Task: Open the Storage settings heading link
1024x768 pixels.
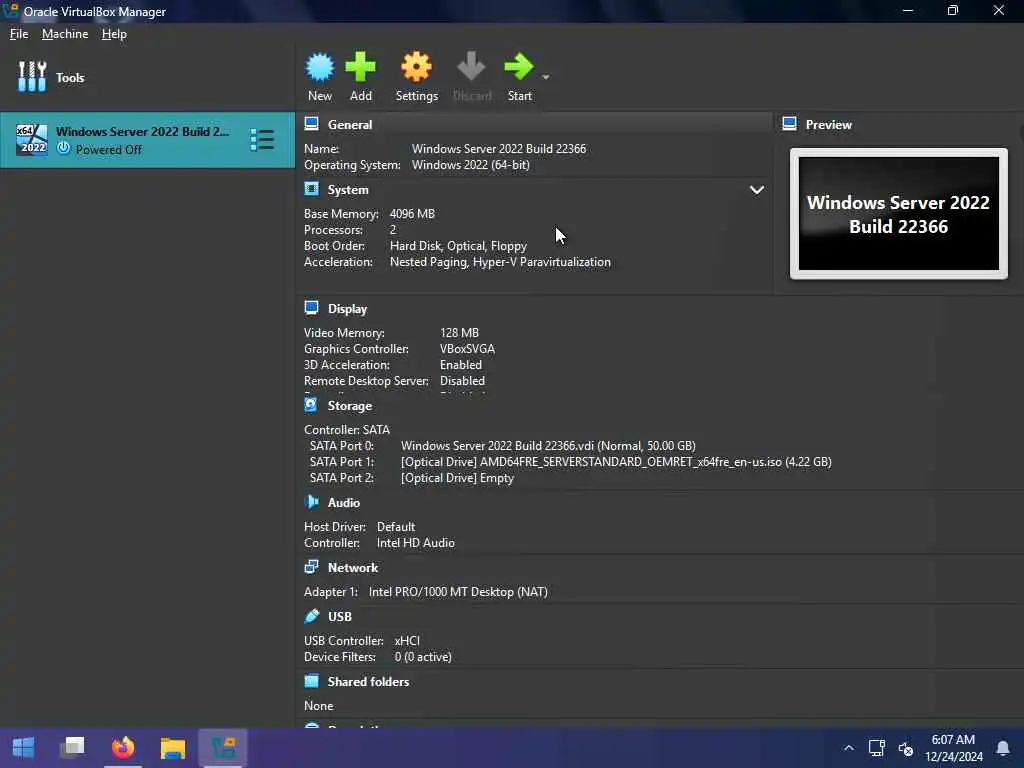Action: (349, 406)
